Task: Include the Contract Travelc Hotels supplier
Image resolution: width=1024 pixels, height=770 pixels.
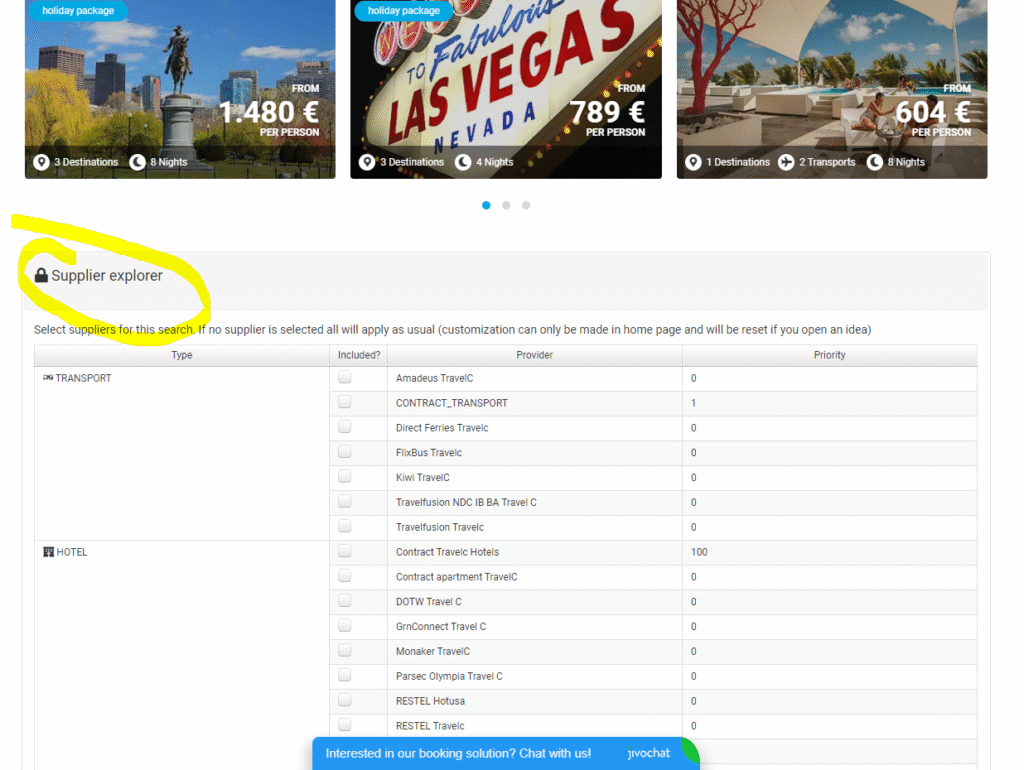Action: [x=345, y=551]
